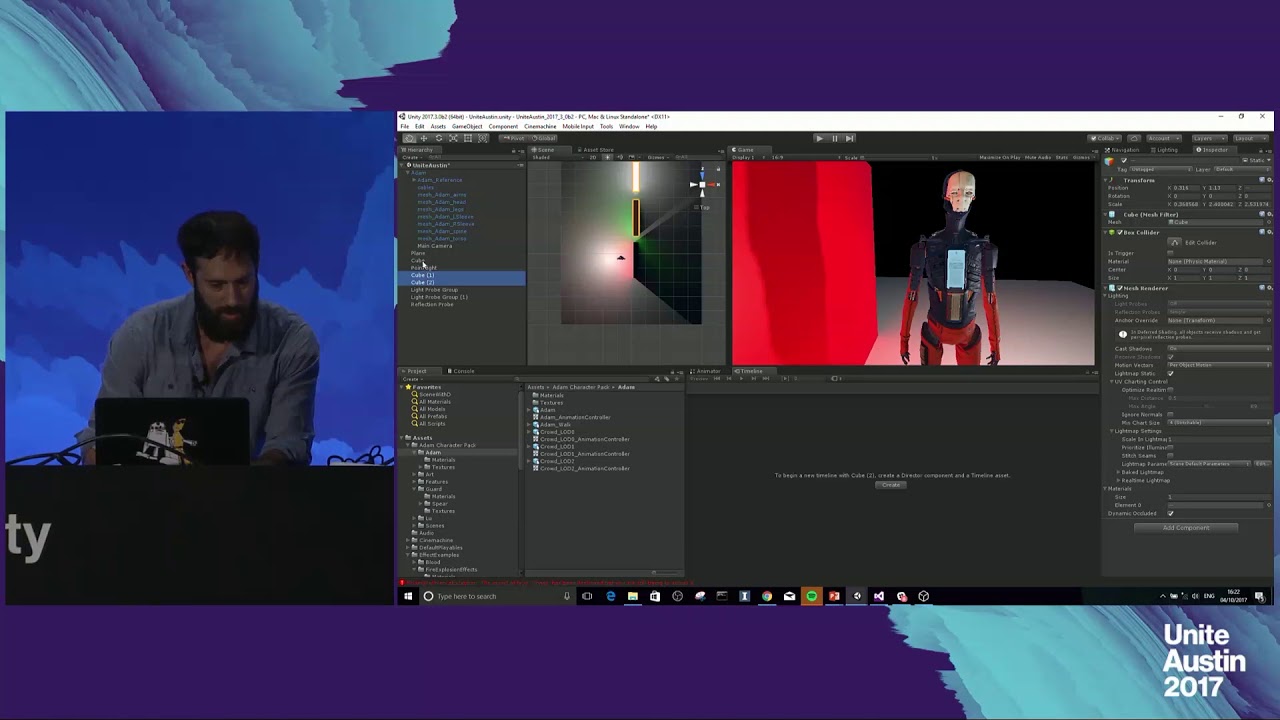Select Reflection Probe in hierarchy
Image resolution: width=1280 pixels, height=720 pixels.
coord(432,304)
